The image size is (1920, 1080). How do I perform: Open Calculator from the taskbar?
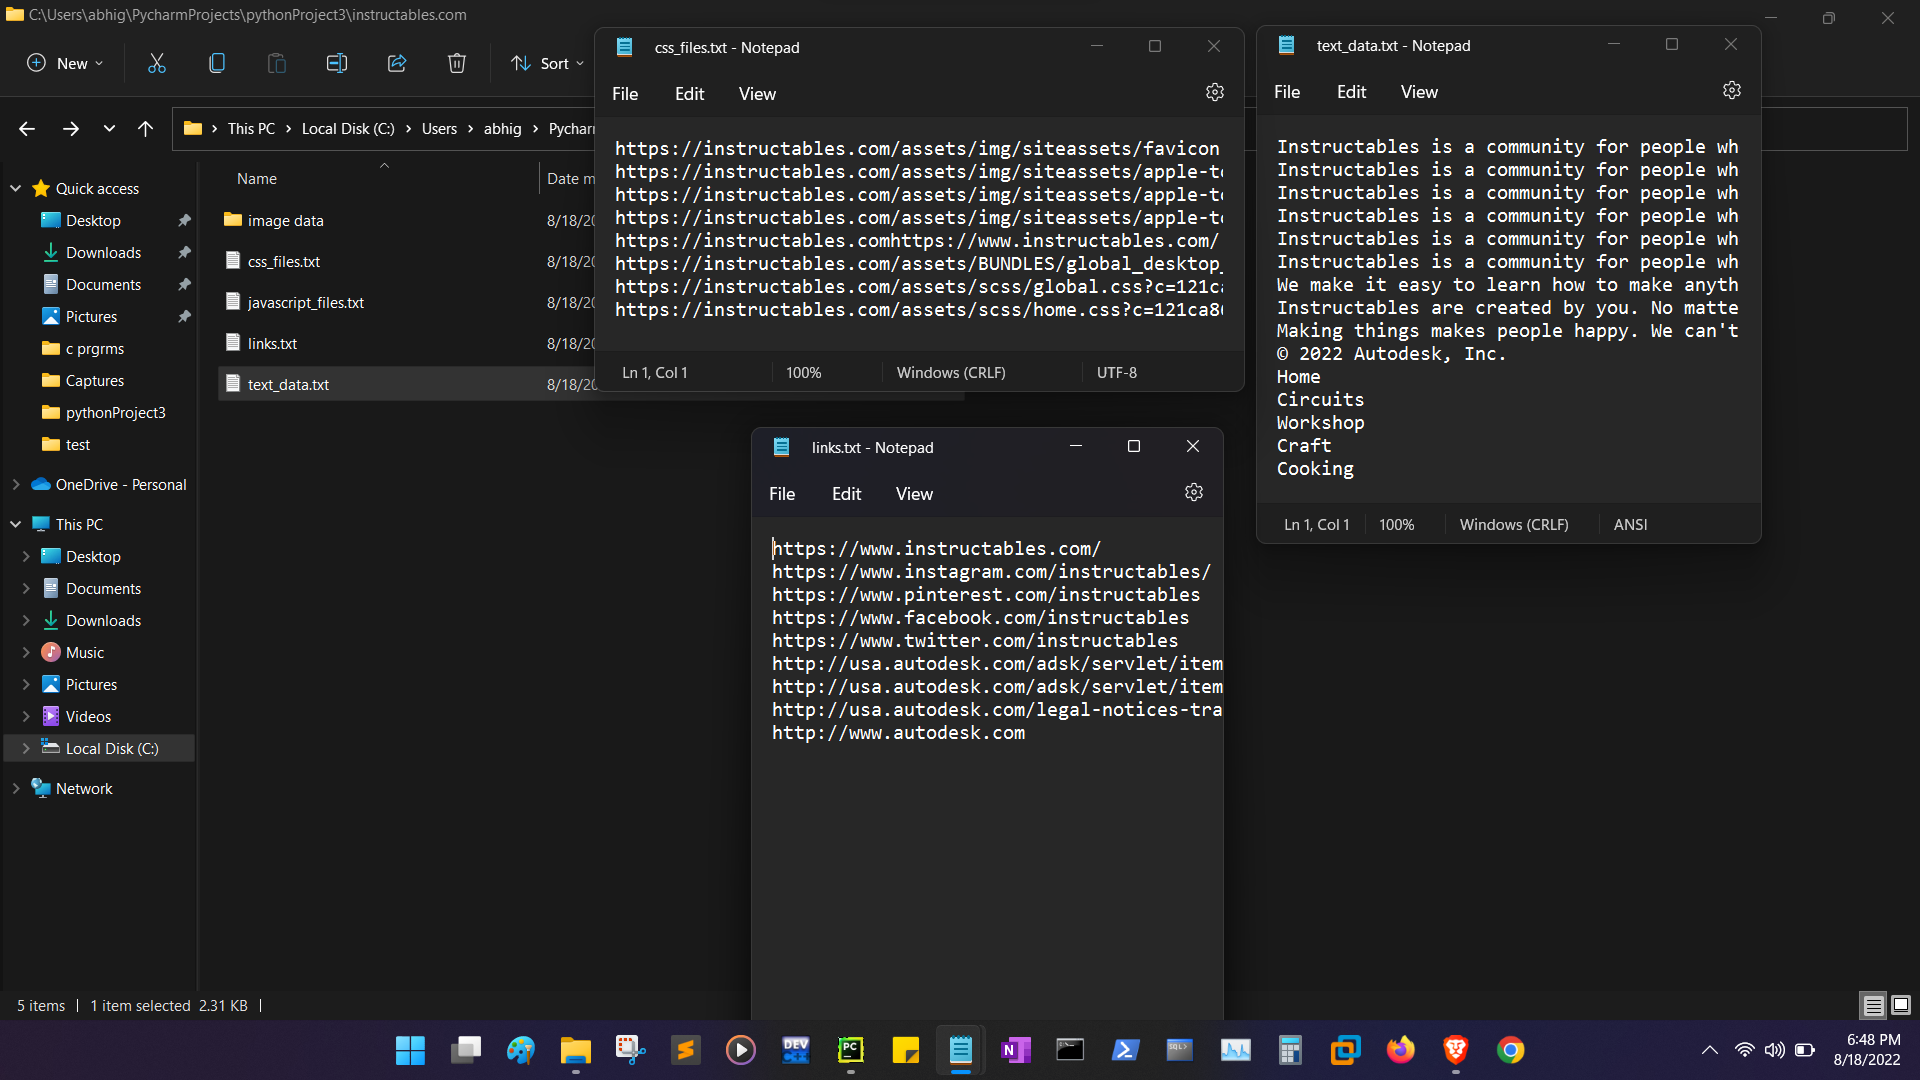point(1290,1050)
